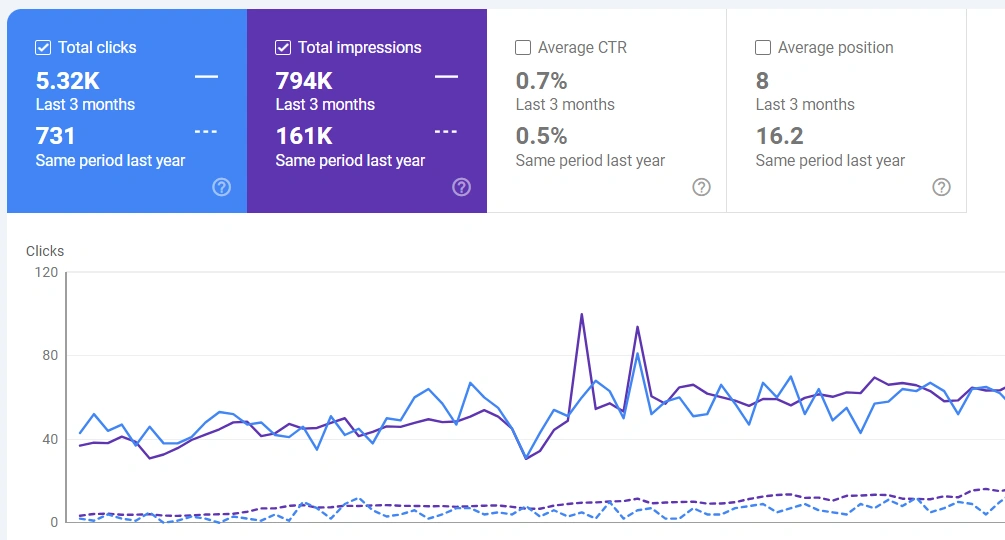1005x540 pixels.
Task: Open the Total impressions help icon
Action: (461, 187)
